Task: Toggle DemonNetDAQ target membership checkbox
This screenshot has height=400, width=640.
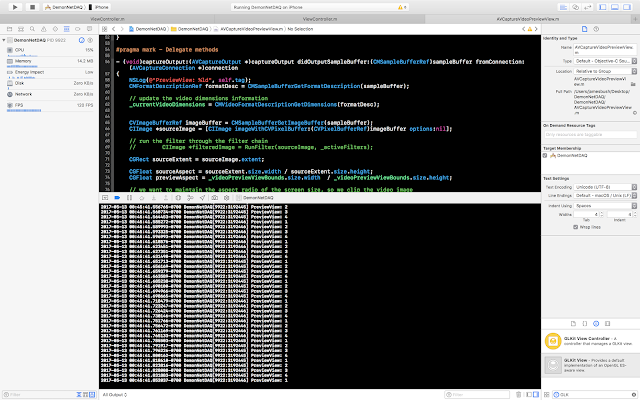Action: click(545, 156)
